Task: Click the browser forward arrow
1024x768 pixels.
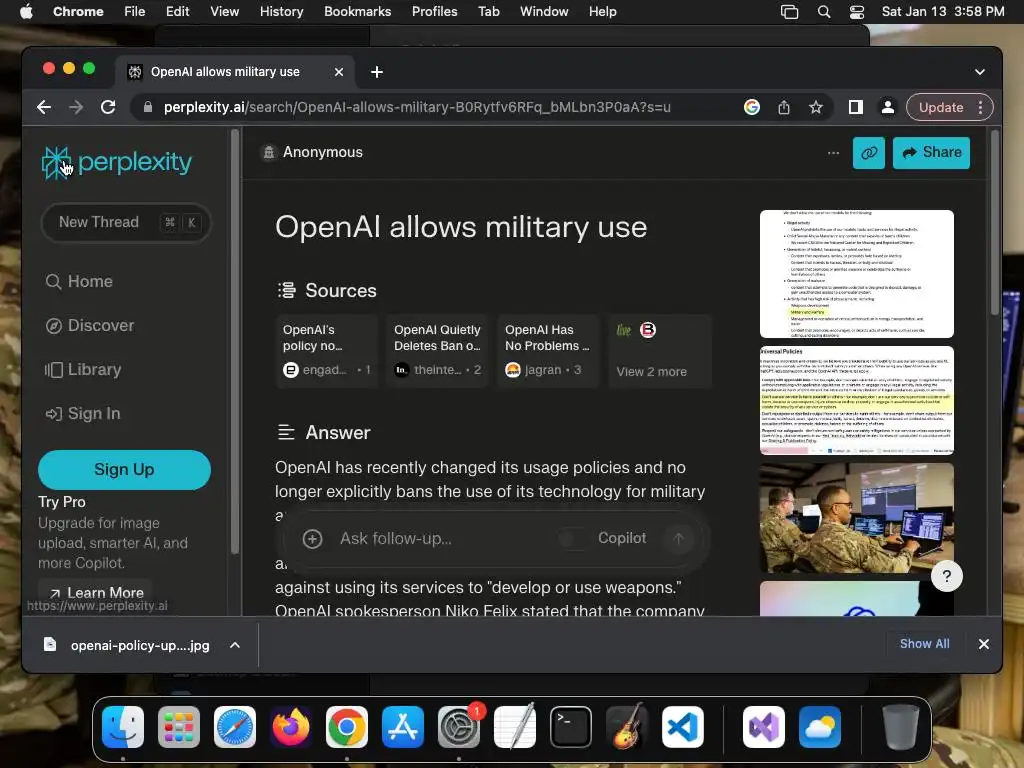Action: 76,107
